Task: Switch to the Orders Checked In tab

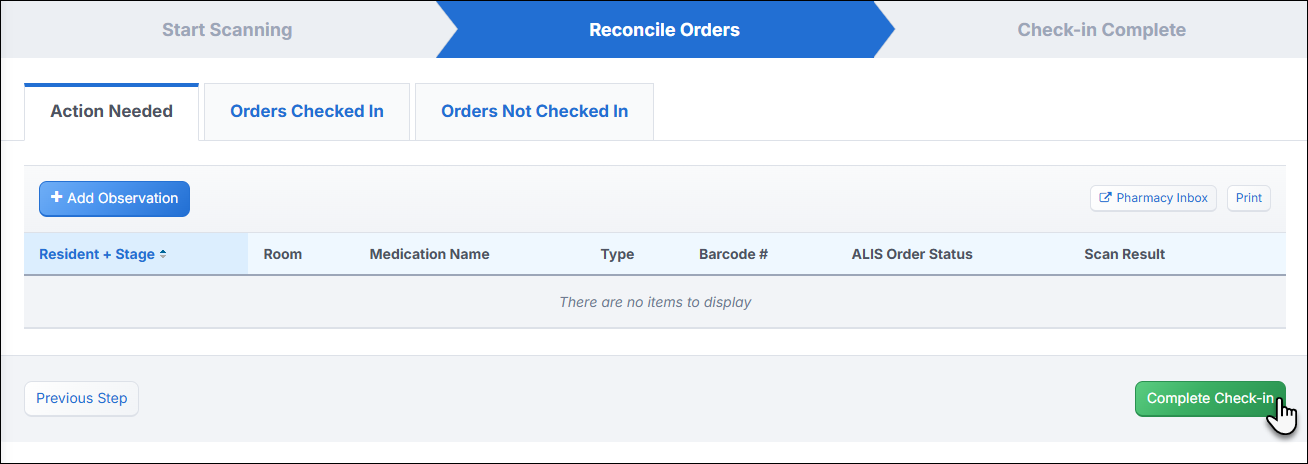Action: tap(307, 111)
